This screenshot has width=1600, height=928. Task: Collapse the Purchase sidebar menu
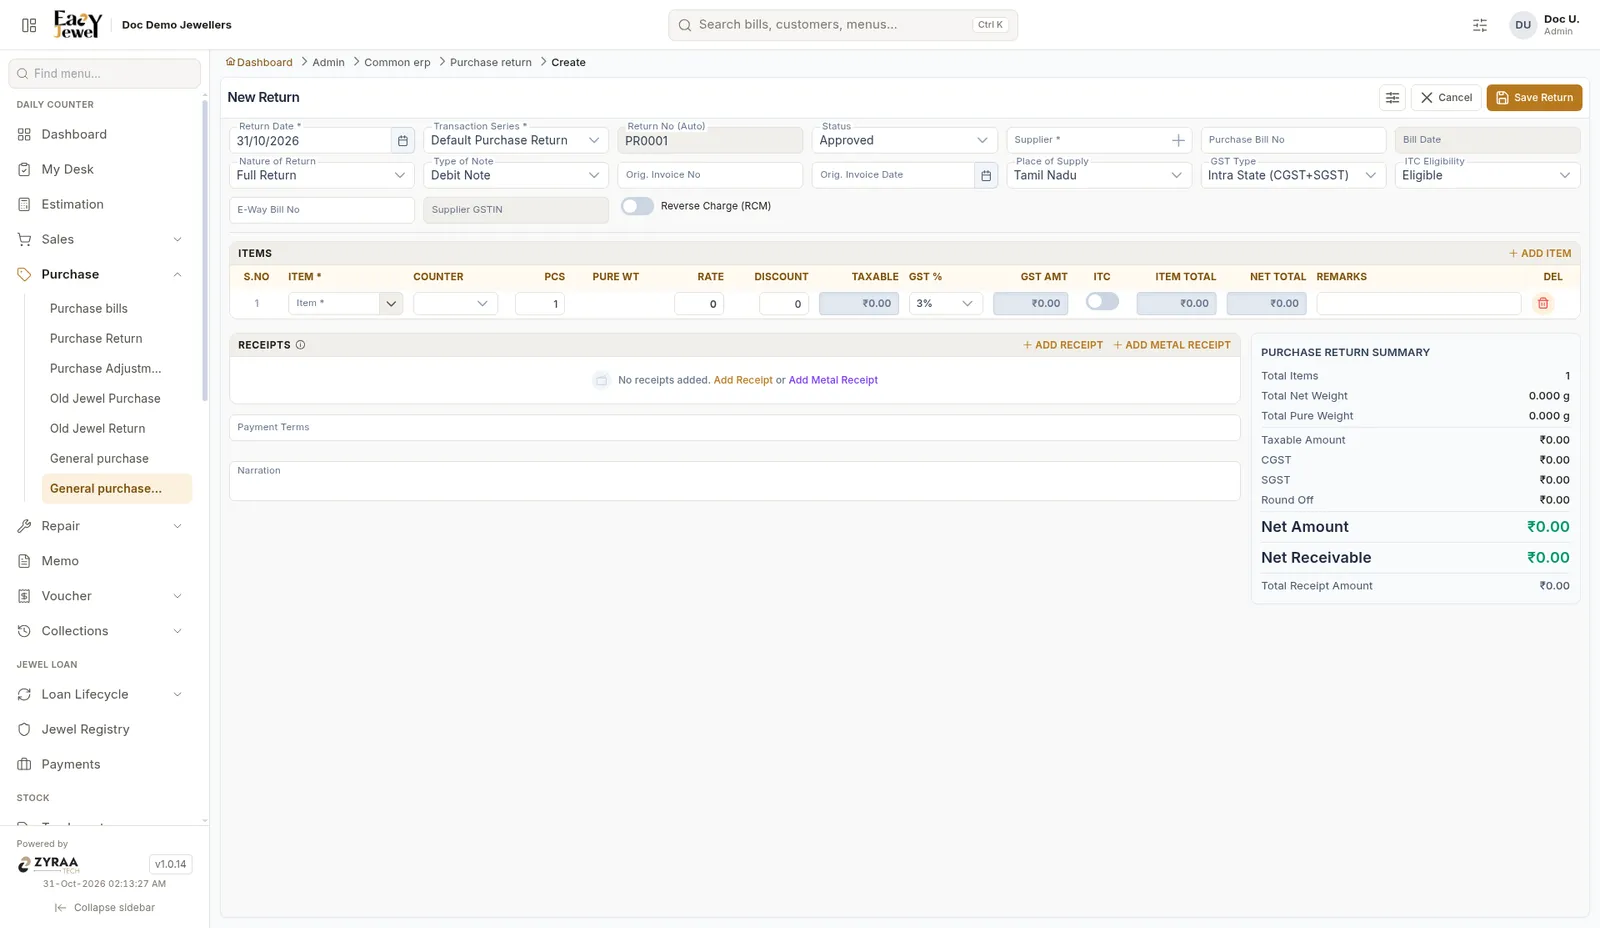(104, 274)
